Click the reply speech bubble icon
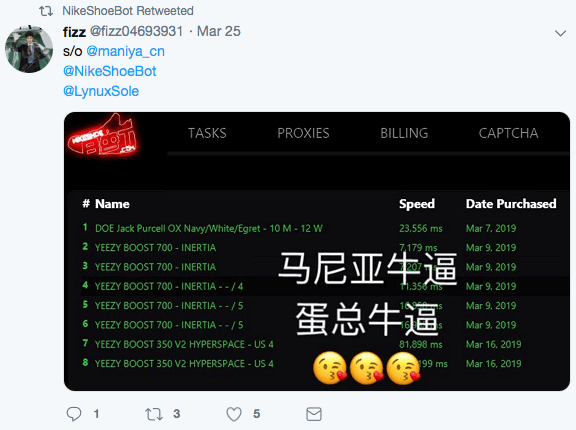This screenshot has width=576, height=430. tap(74, 414)
